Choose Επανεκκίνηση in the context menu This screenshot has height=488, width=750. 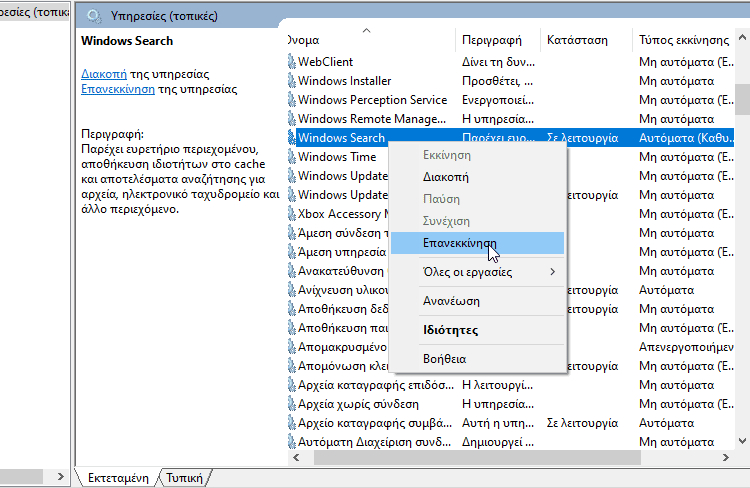(x=477, y=243)
